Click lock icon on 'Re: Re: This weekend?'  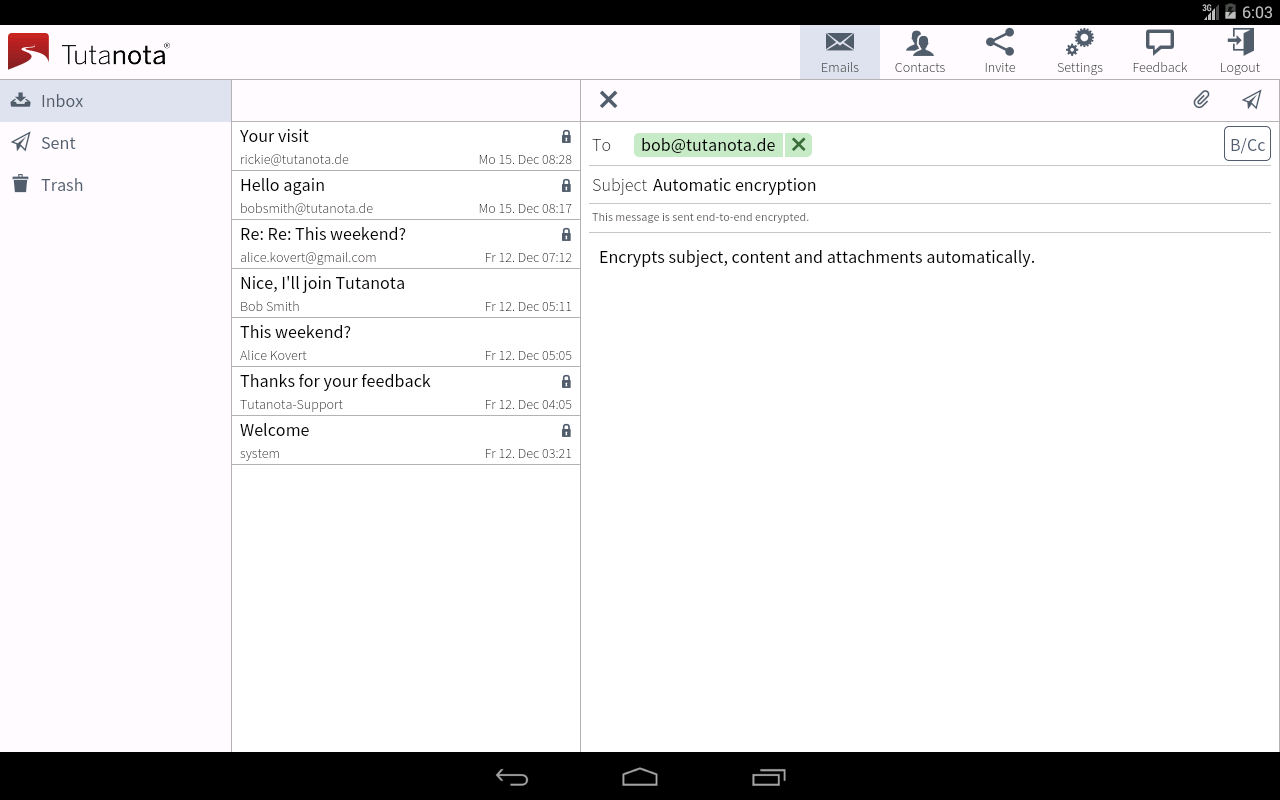[x=566, y=235]
